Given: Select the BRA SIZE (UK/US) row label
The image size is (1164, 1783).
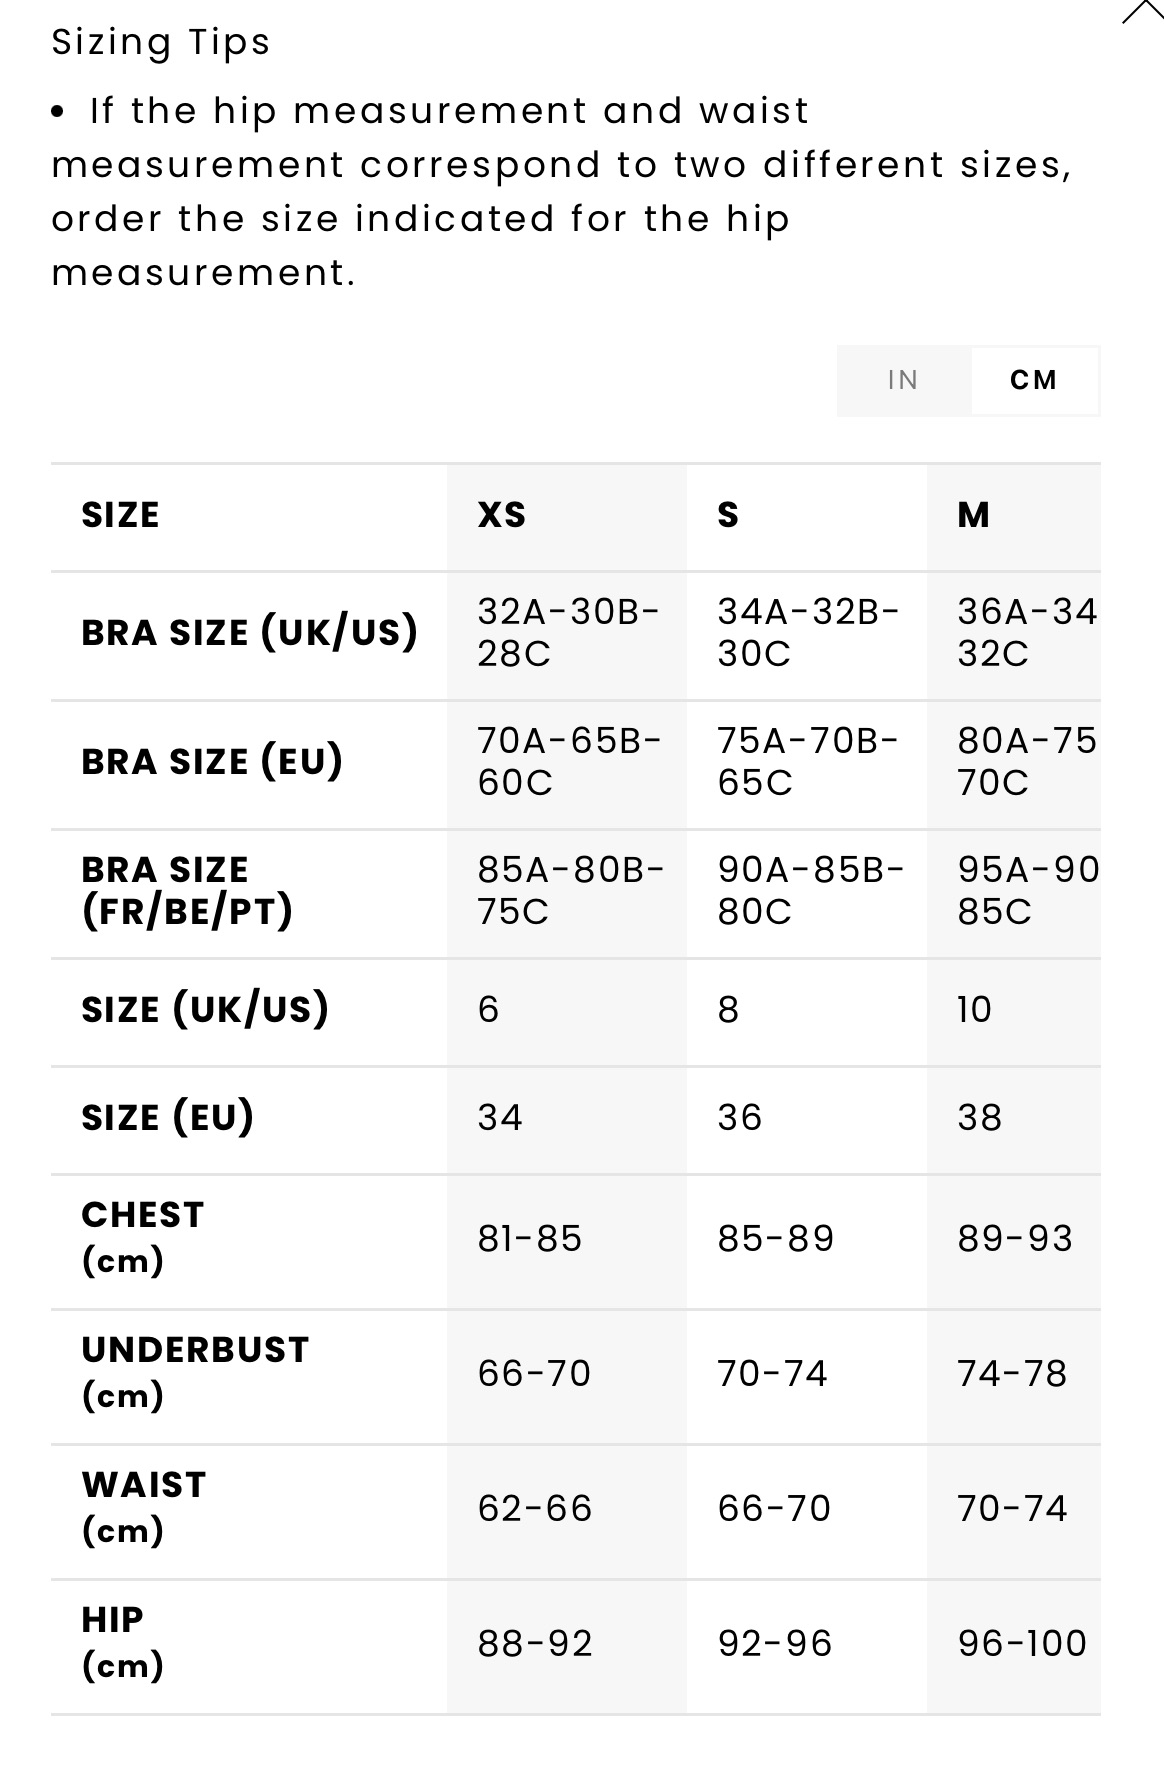Looking at the screenshot, I should [x=250, y=632].
